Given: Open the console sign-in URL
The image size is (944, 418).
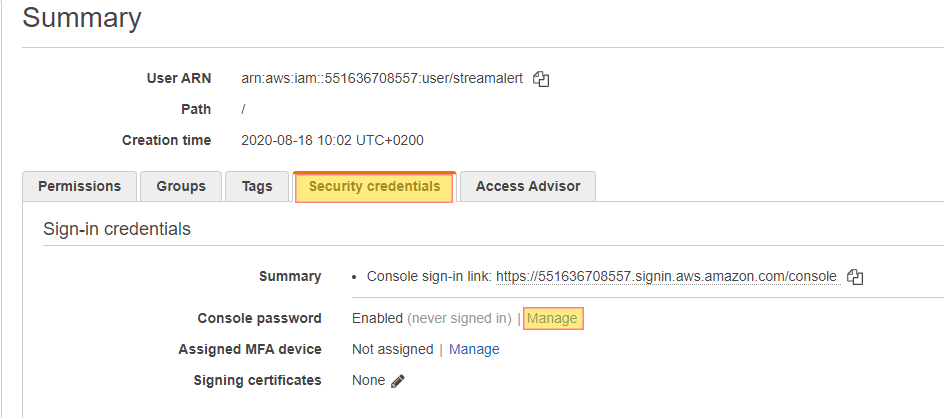Looking at the screenshot, I should point(666,276).
